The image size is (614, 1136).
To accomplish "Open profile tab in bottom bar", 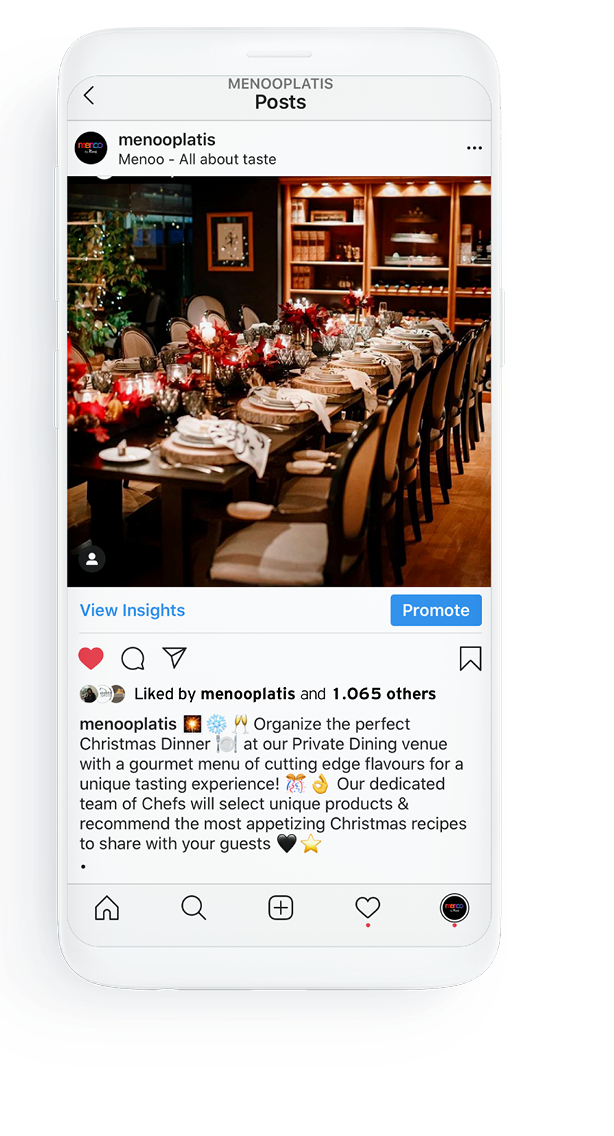I will click(455, 908).
